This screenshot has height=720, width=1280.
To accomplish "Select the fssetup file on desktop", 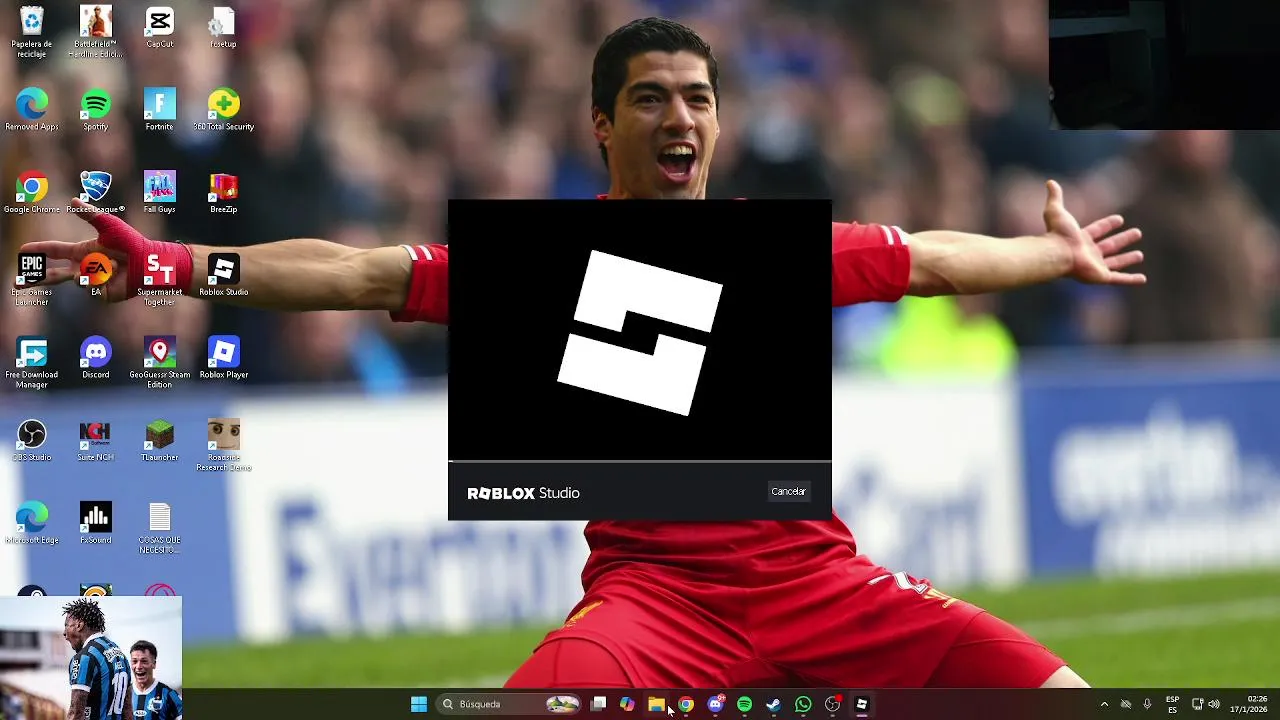I will (223, 28).
